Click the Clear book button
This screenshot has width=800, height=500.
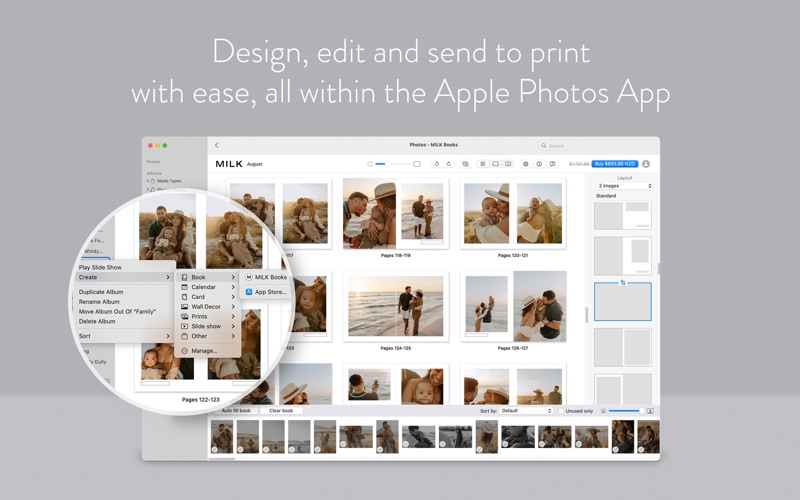point(281,411)
